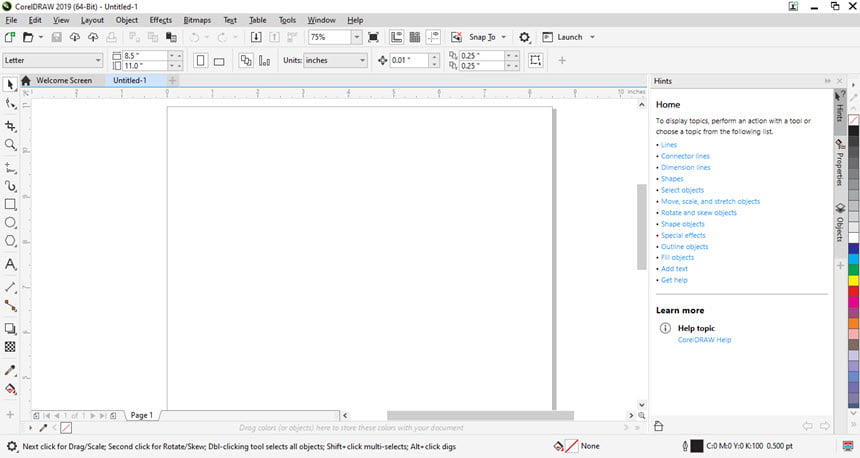Open the Shapes hint topic
This screenshot has width=860, height=458.
coord(672,179)
